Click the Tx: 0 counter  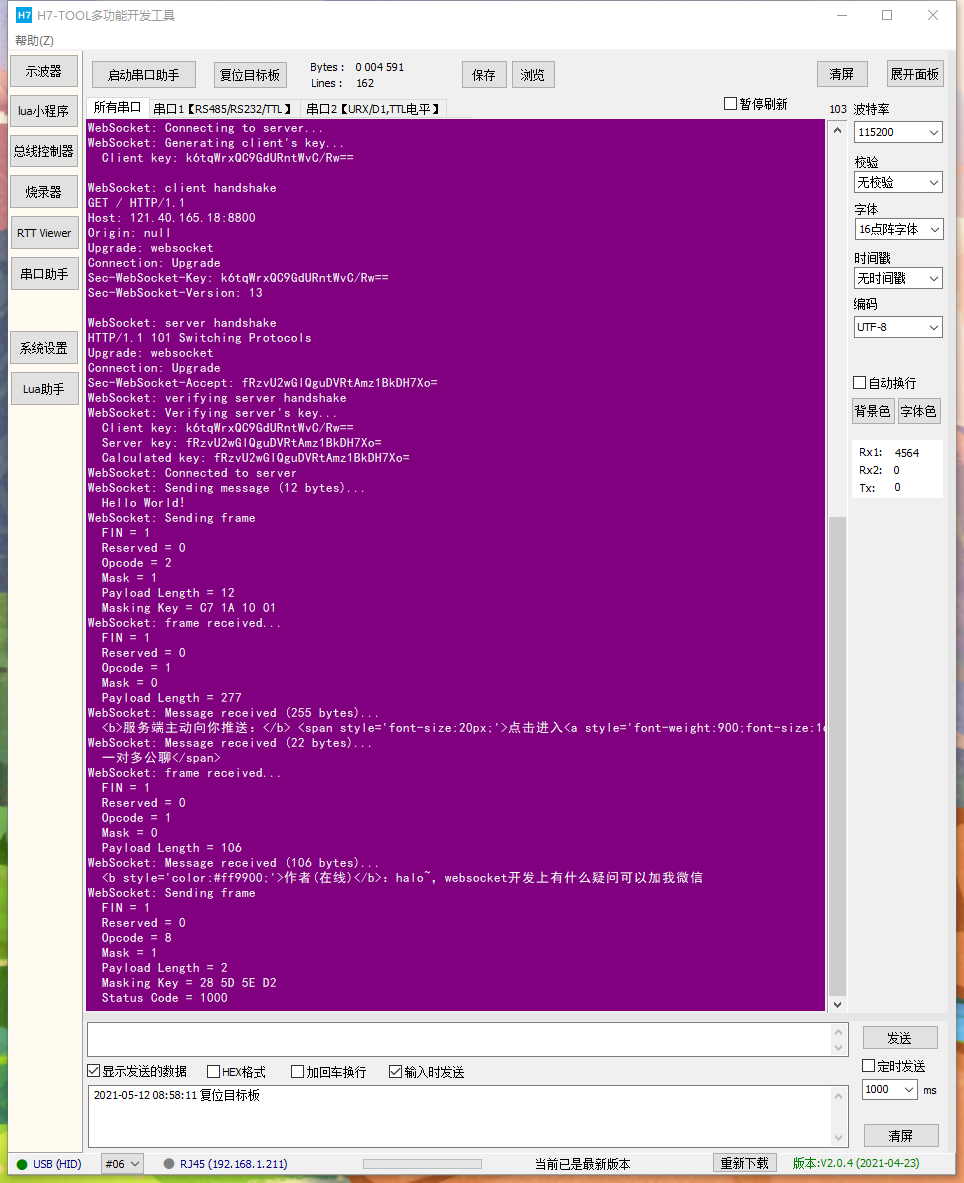point(880,487)
